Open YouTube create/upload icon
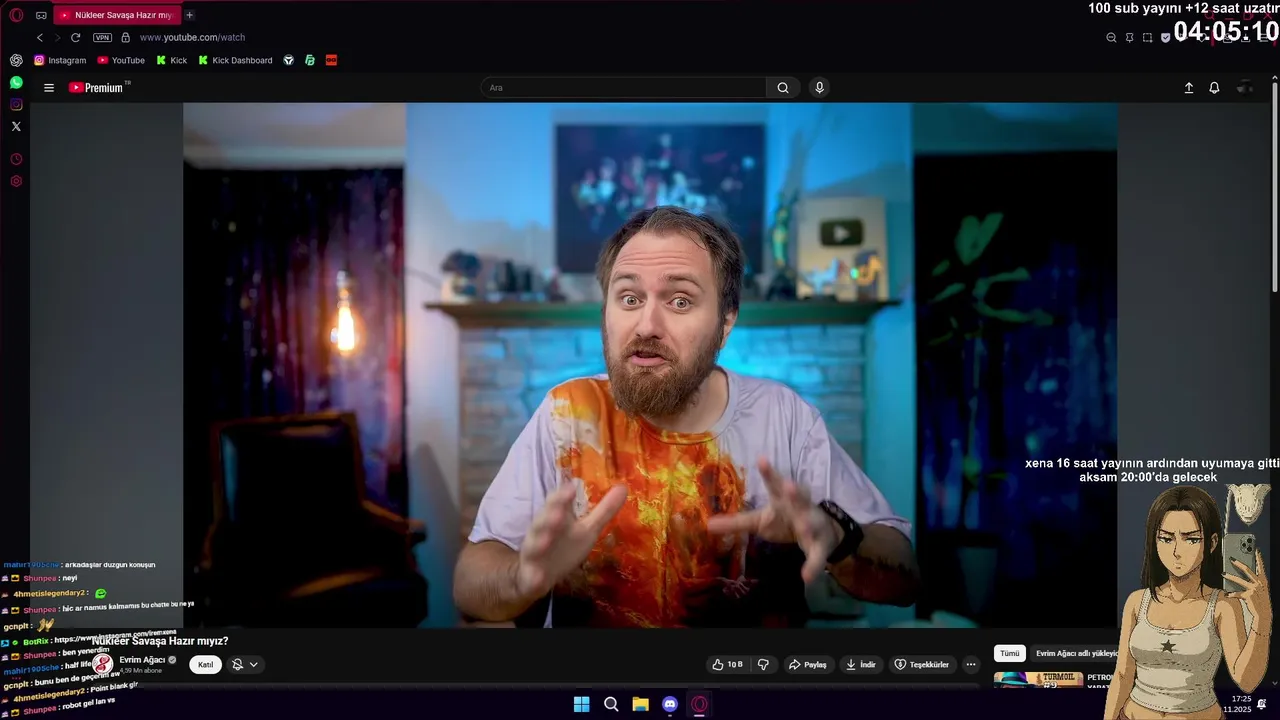This screenshot has height=720, width=1280. (x=1189, y=88)
